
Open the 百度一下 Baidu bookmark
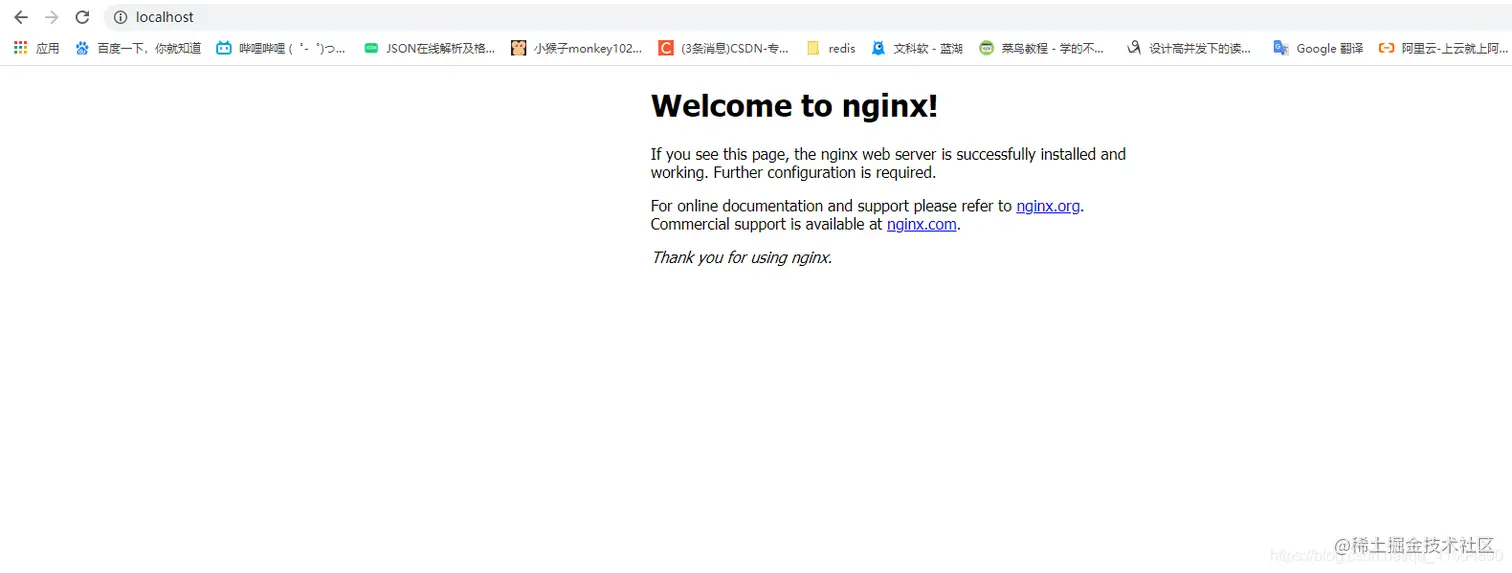click(138, 48)
